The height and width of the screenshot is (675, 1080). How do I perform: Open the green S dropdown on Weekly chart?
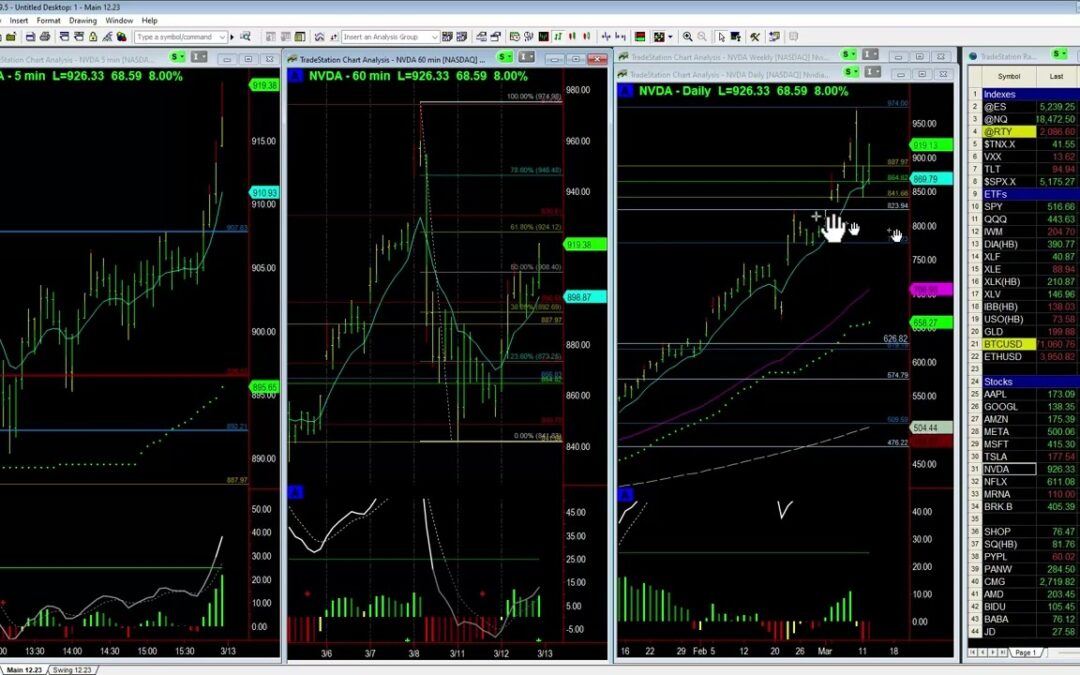pos(848,54)
